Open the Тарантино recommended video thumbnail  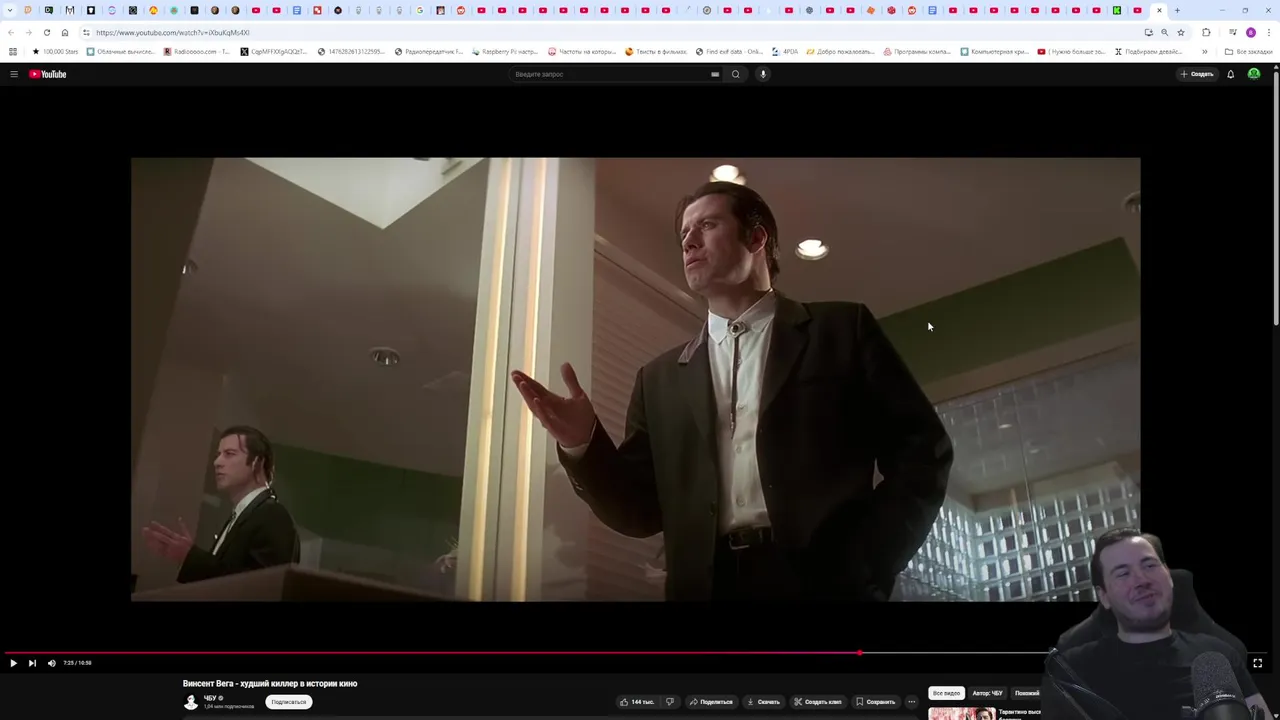coord(961,714)
